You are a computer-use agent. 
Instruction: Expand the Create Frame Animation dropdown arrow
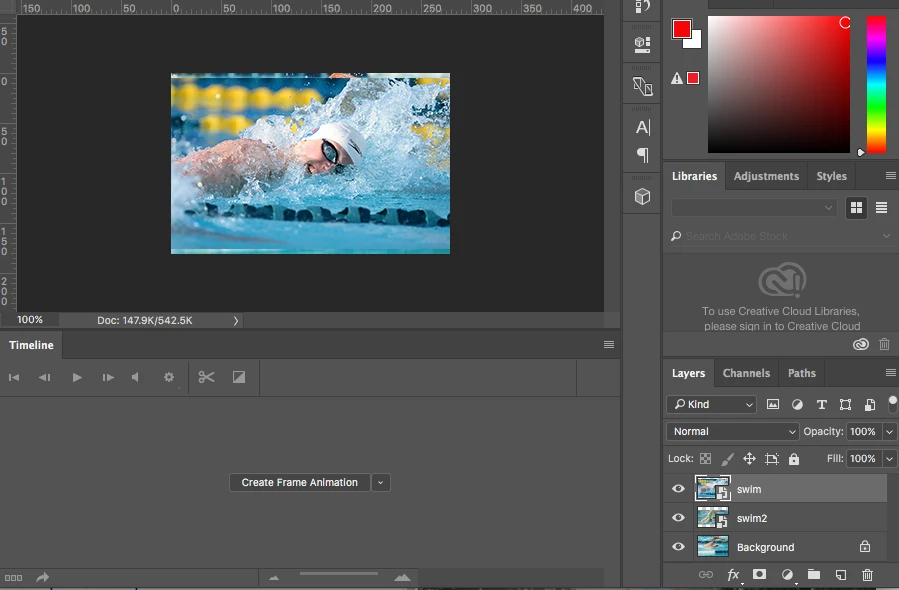(x=380, y=482)
